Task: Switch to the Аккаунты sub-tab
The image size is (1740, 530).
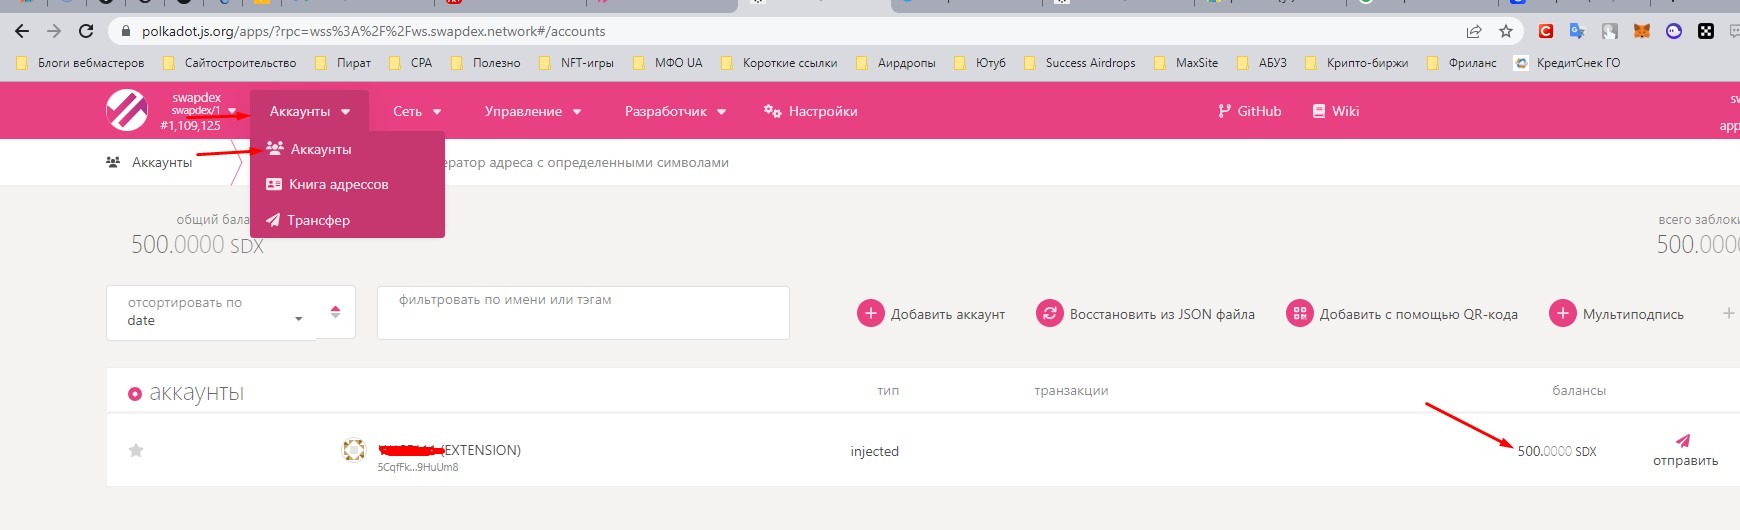Action: [x=150, y=162]
